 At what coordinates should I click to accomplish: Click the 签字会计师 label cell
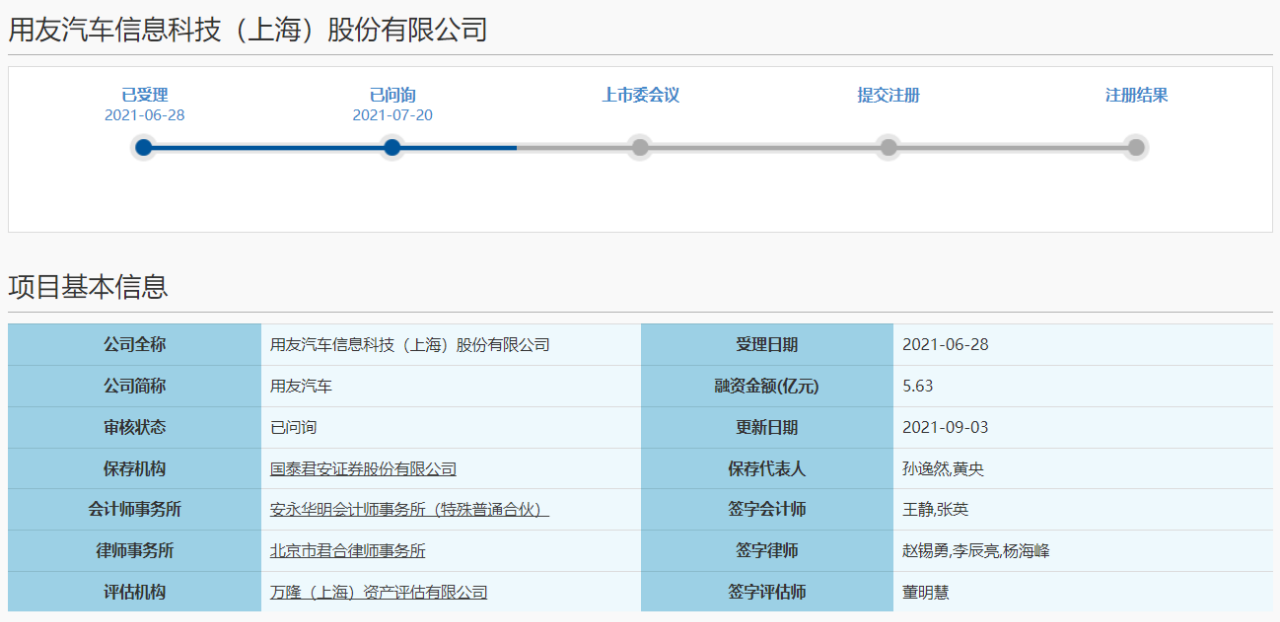point(767,510)
